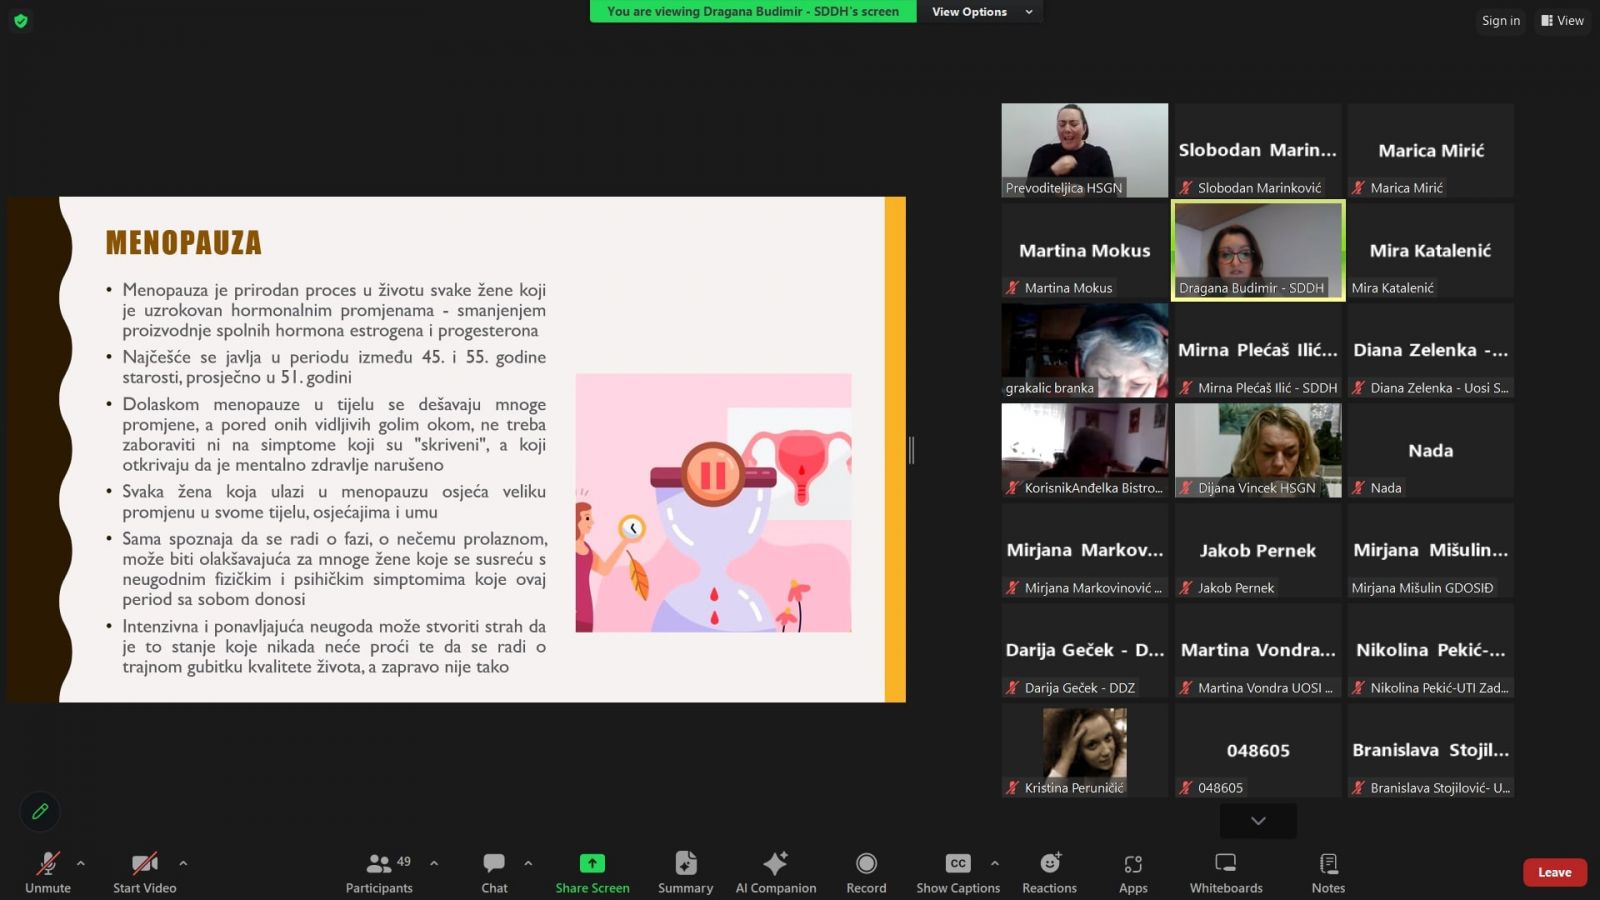Show more participants with the down chevron

point(1258,821)
